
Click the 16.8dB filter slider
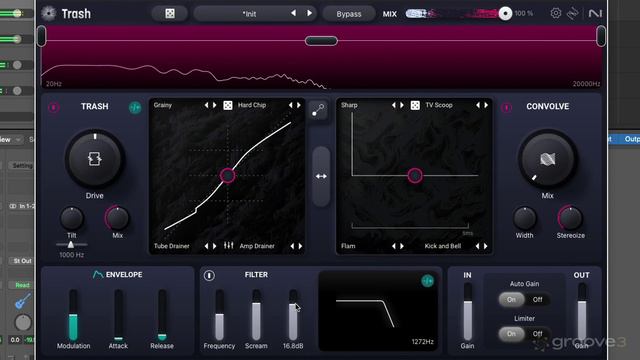(293, 315)
